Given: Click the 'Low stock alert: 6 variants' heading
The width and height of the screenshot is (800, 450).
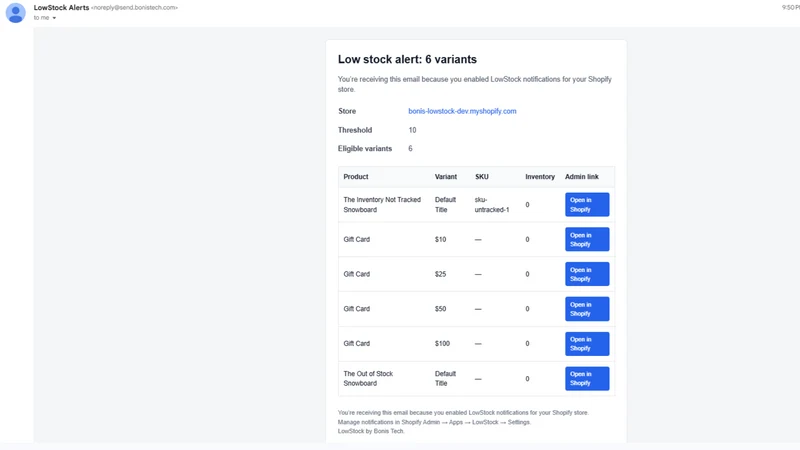Looking at the screenshot, I should click(407, 59).
